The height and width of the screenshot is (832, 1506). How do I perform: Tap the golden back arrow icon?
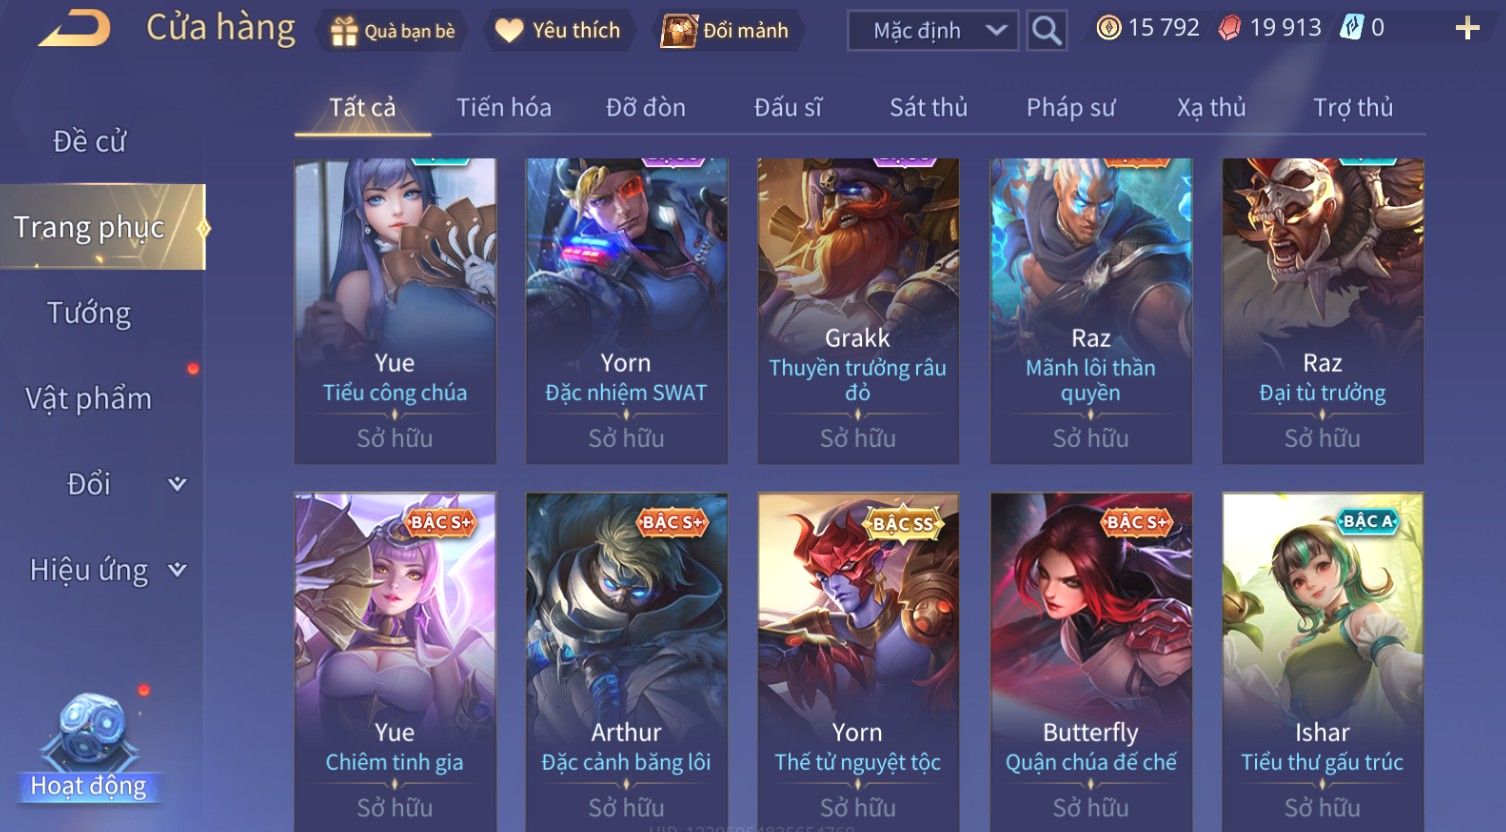tap(74, 29)
